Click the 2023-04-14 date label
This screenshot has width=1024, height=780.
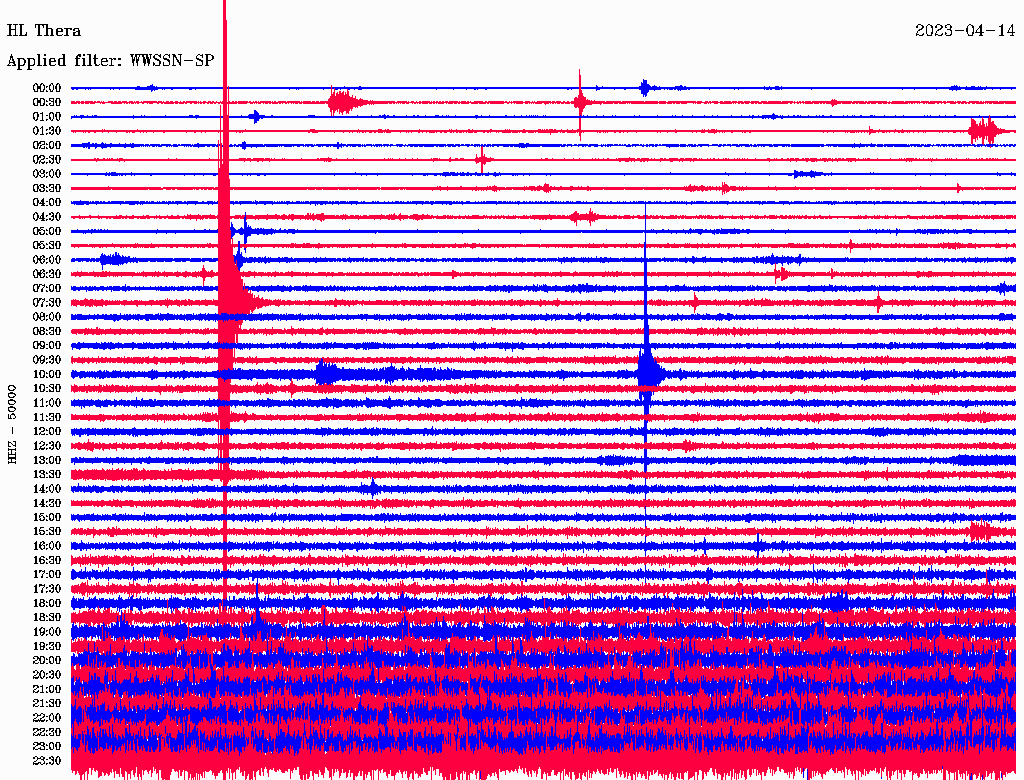click(x=965, y=31)
